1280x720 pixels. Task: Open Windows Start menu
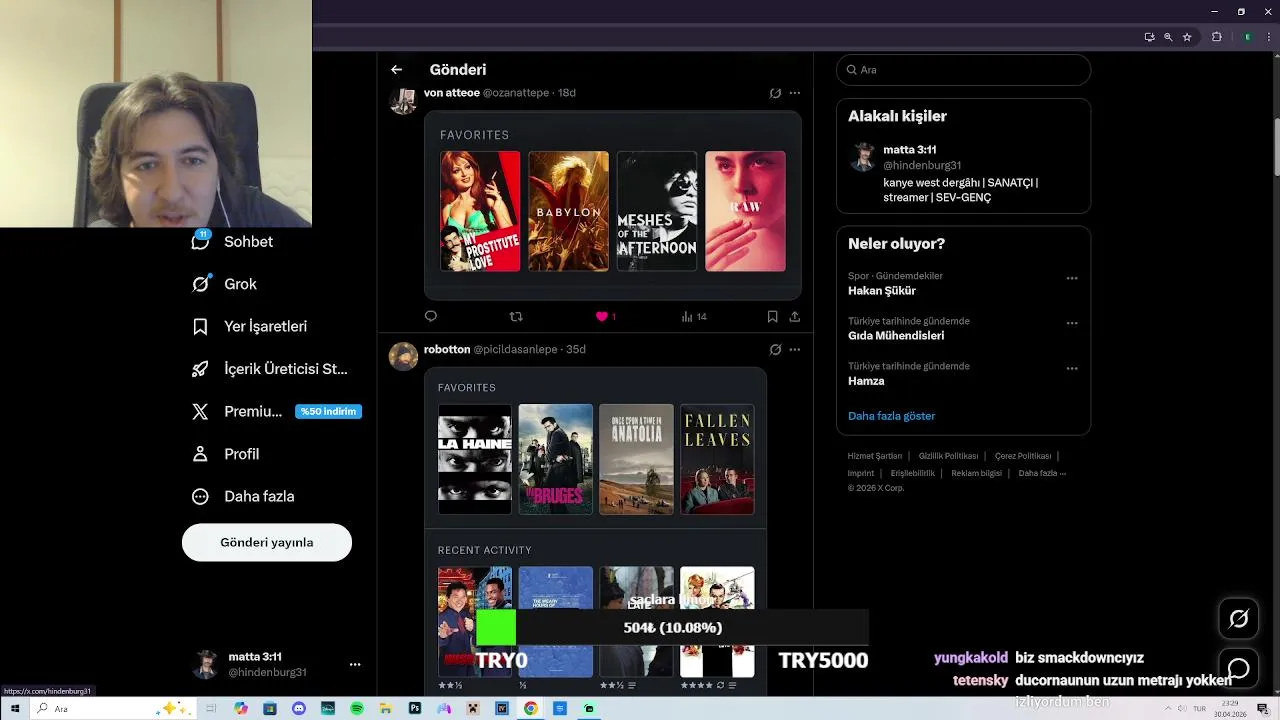click(14, 708)
